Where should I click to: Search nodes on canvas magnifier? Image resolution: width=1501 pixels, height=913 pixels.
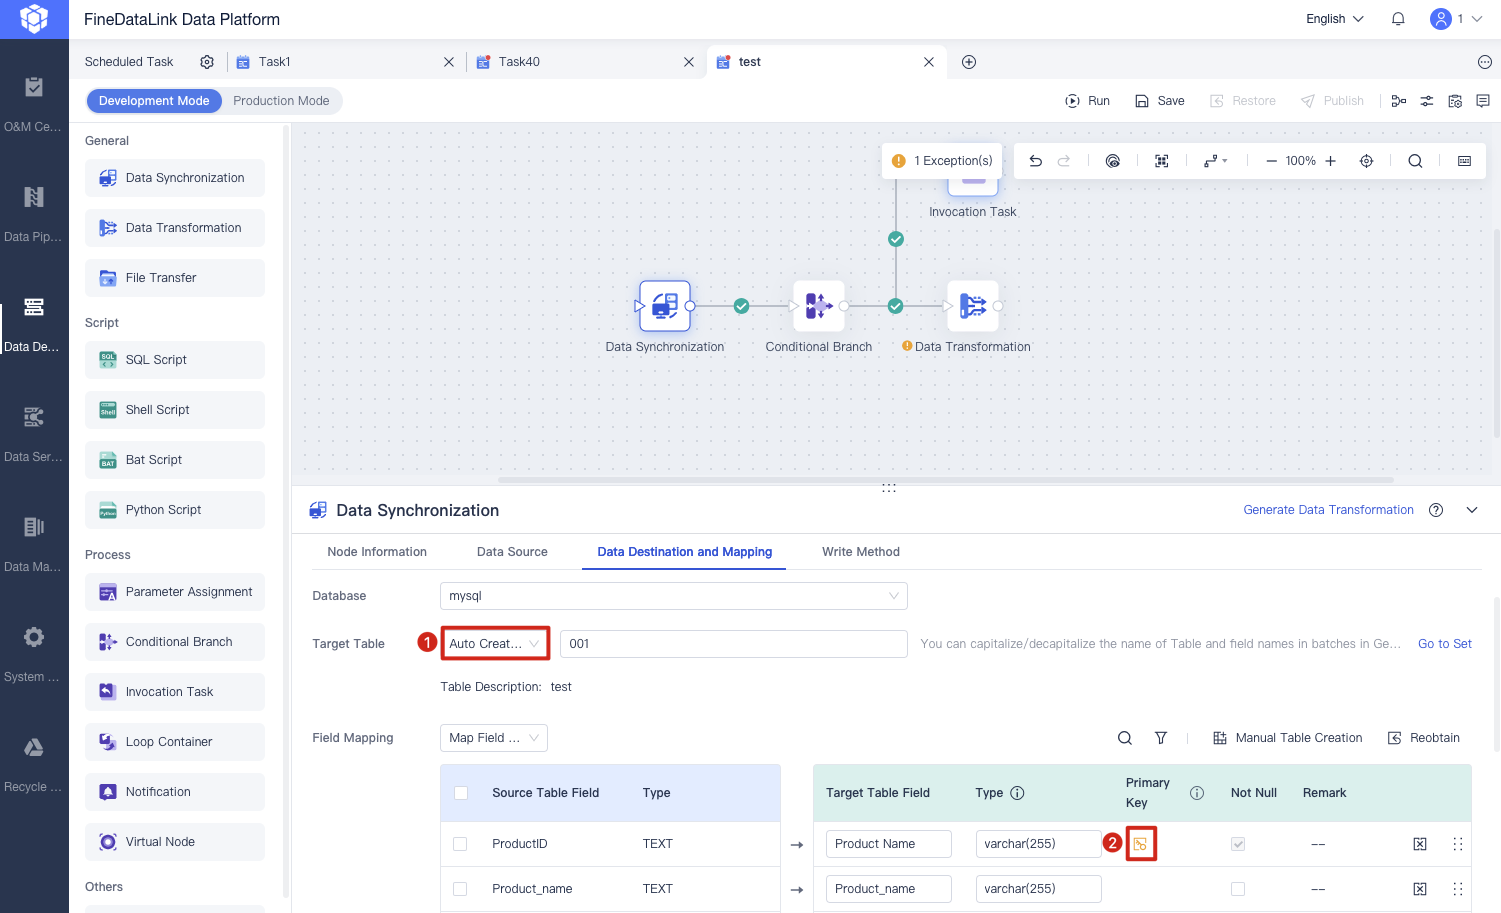pos(1415,161)
